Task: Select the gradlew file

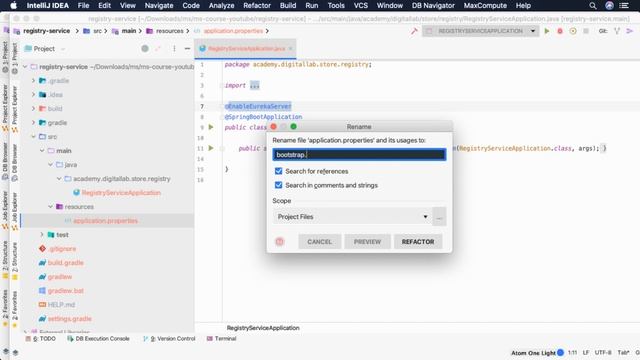Action: click(60, 277)
